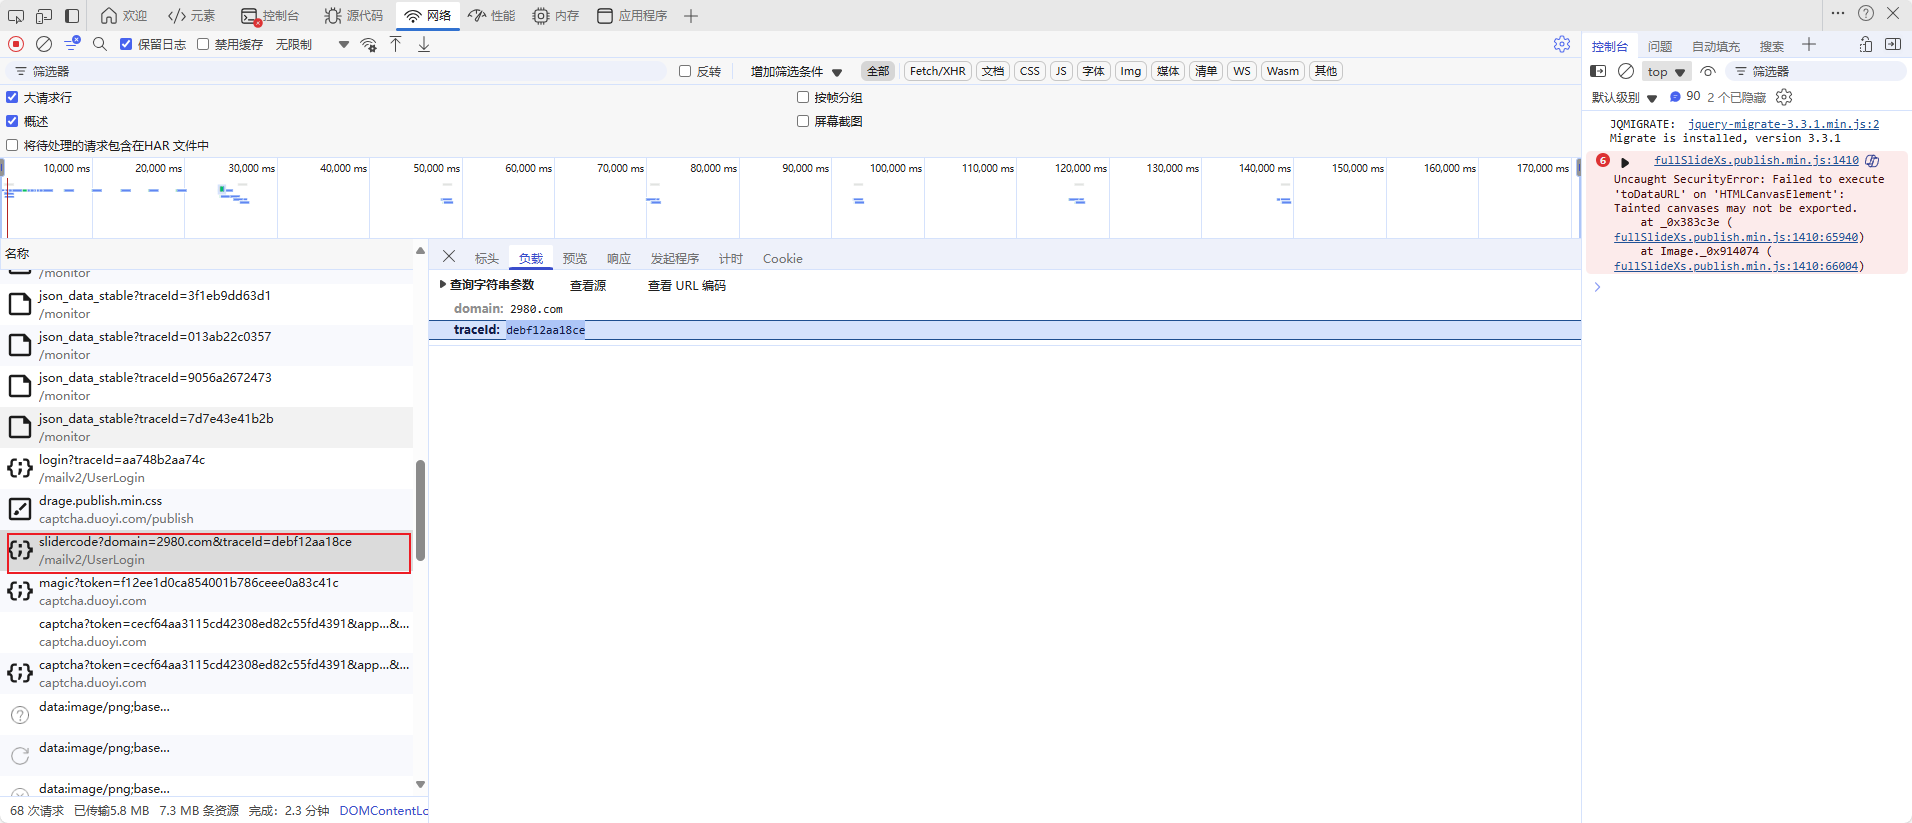Close quick view panel icon
The height and width of the screenshot is (823, 1912).
point(1893,44)
